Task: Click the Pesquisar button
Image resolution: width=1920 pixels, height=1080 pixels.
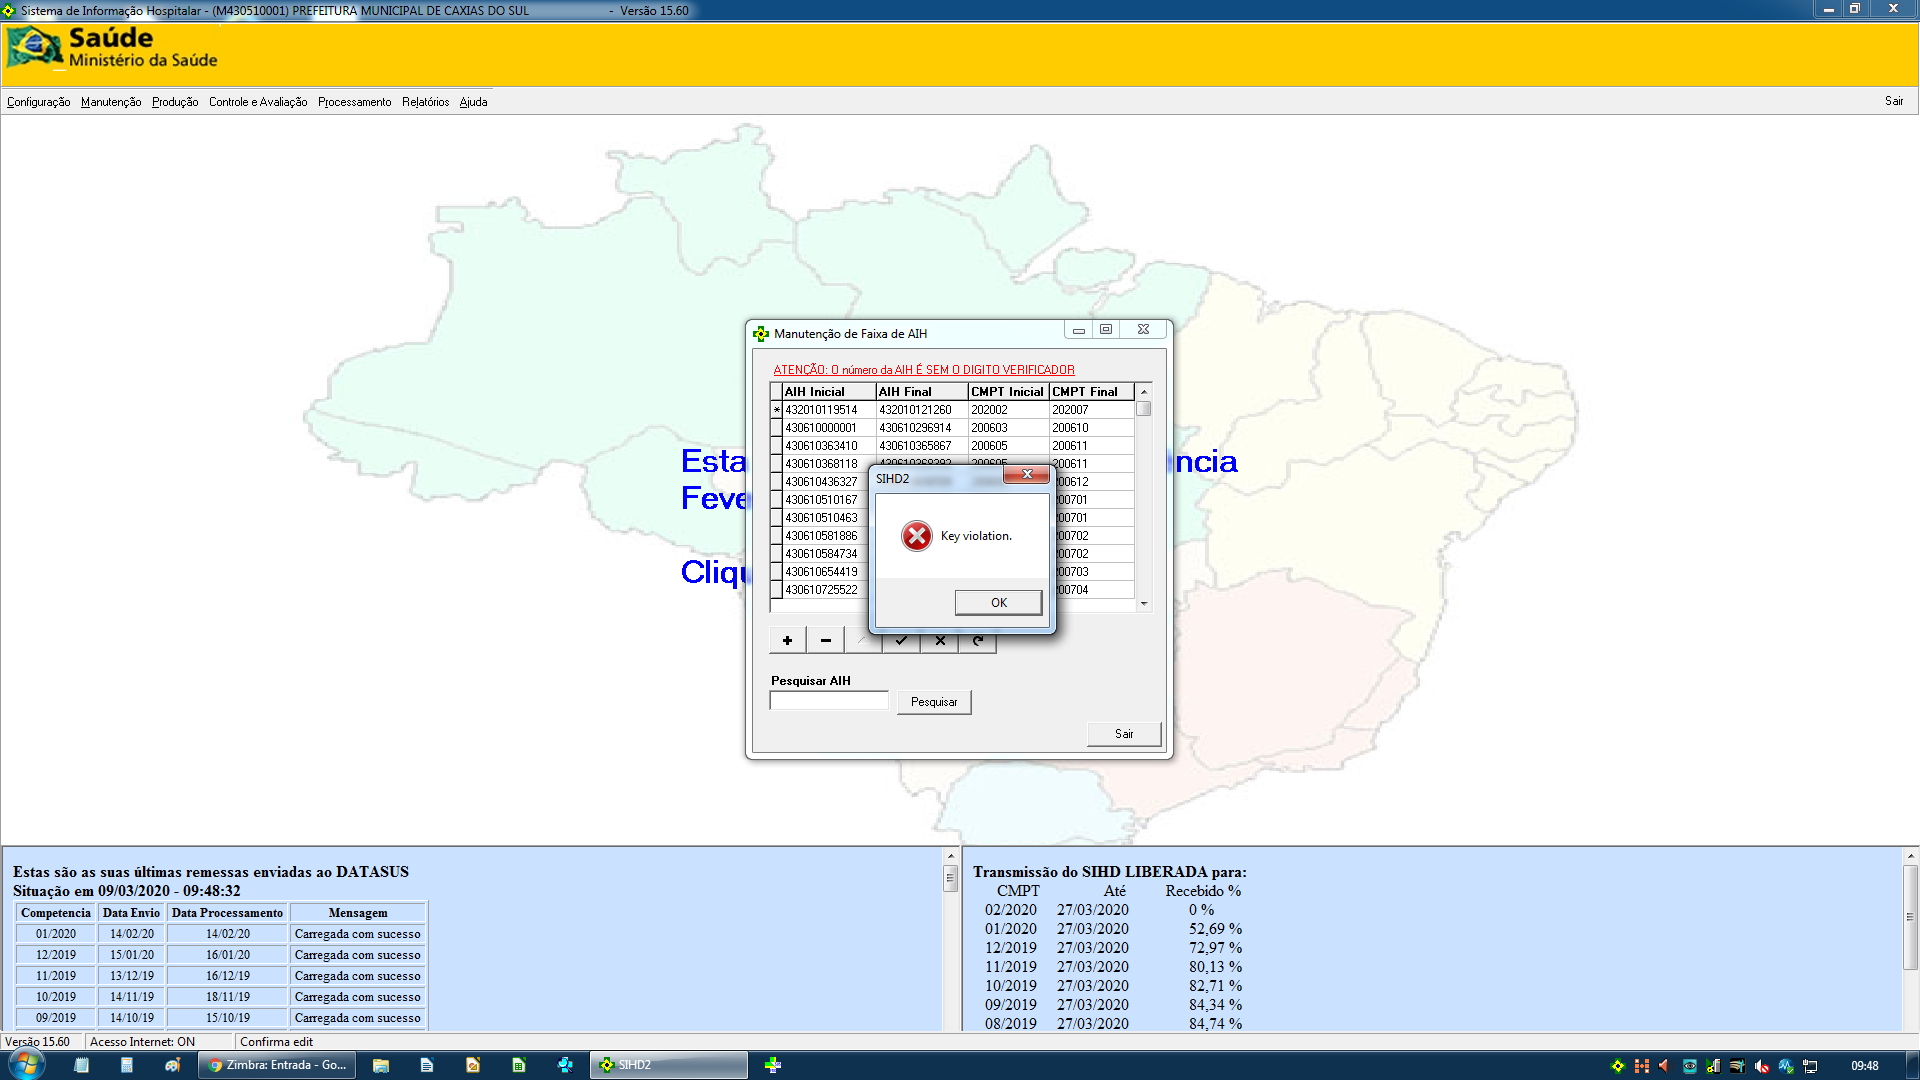Action: pyautogui.click(x=933, y=702)
